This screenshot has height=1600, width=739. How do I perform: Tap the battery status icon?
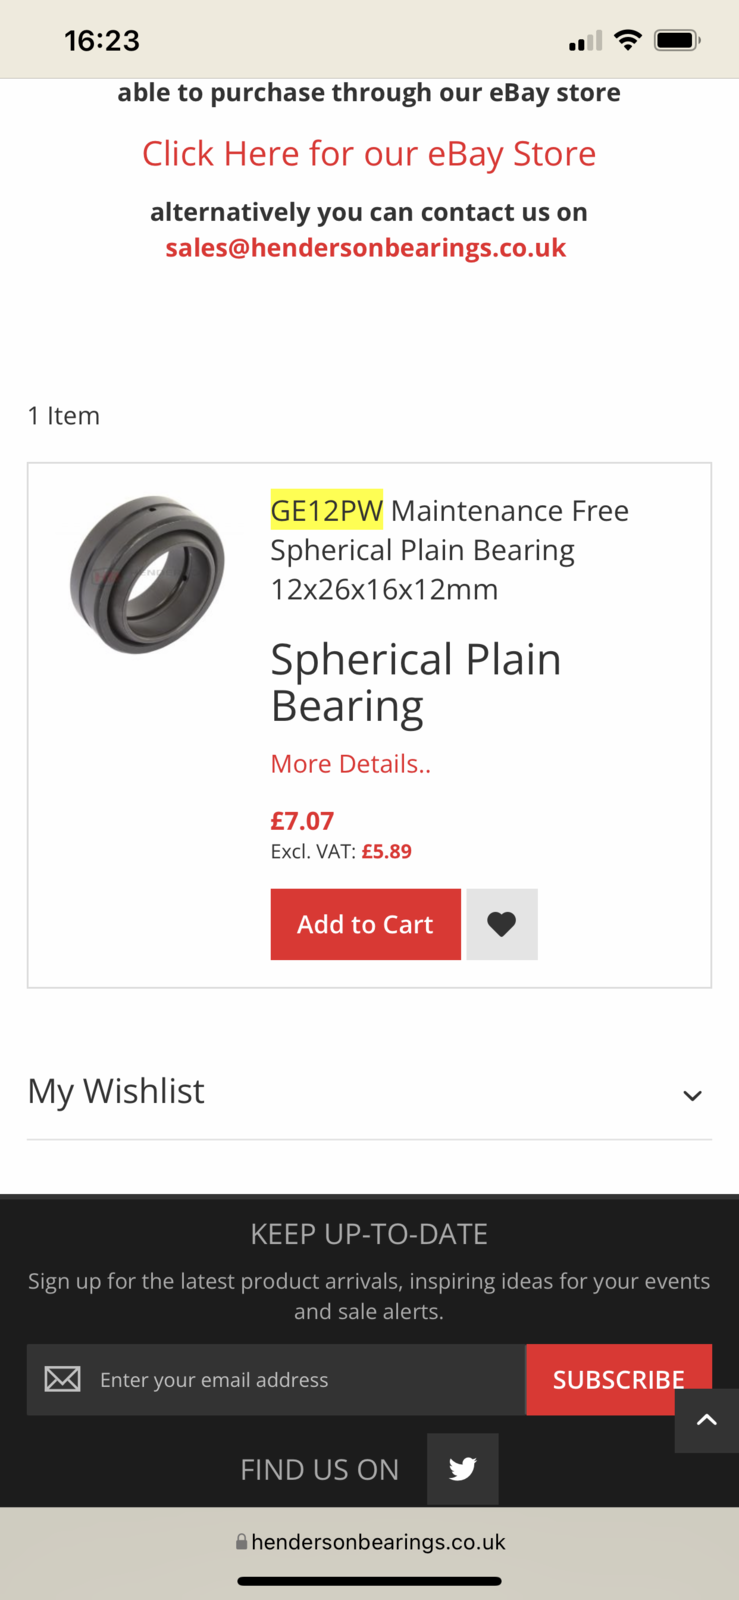[677, 40]
